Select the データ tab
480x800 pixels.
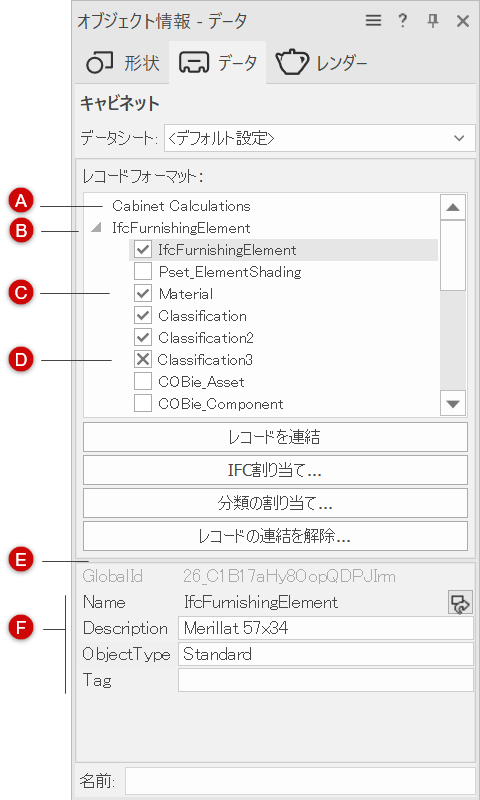(217, 63)
